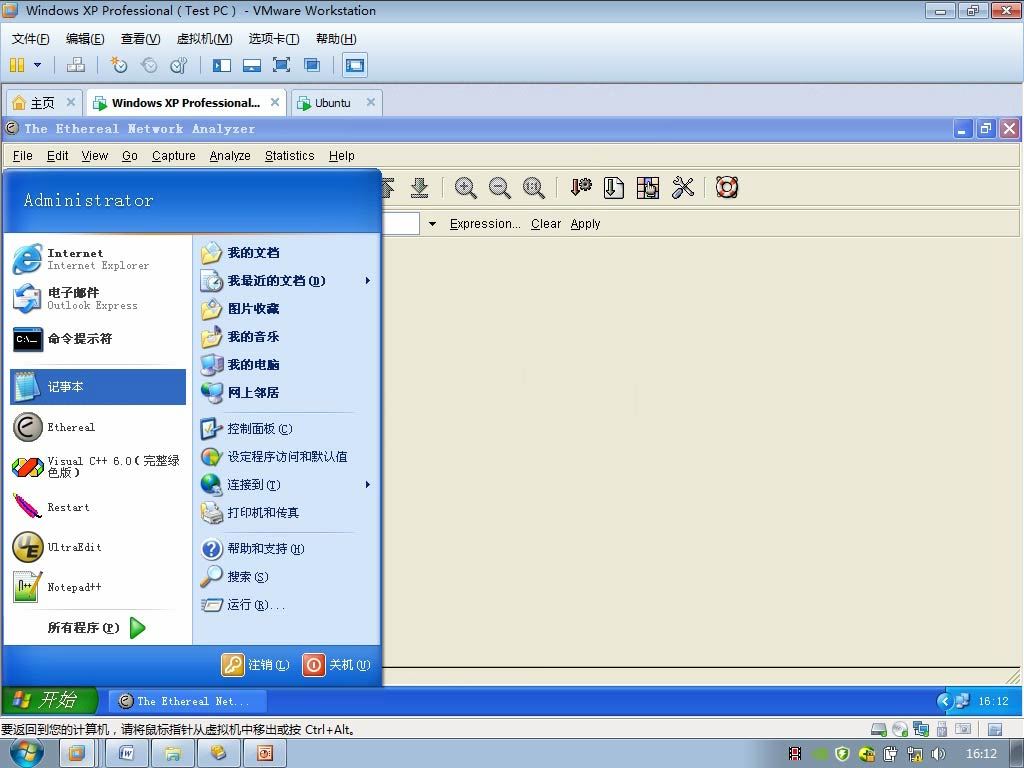1024x768 pixels.
Task: Launch Notepad++ from the start menu
Action: 98,587
